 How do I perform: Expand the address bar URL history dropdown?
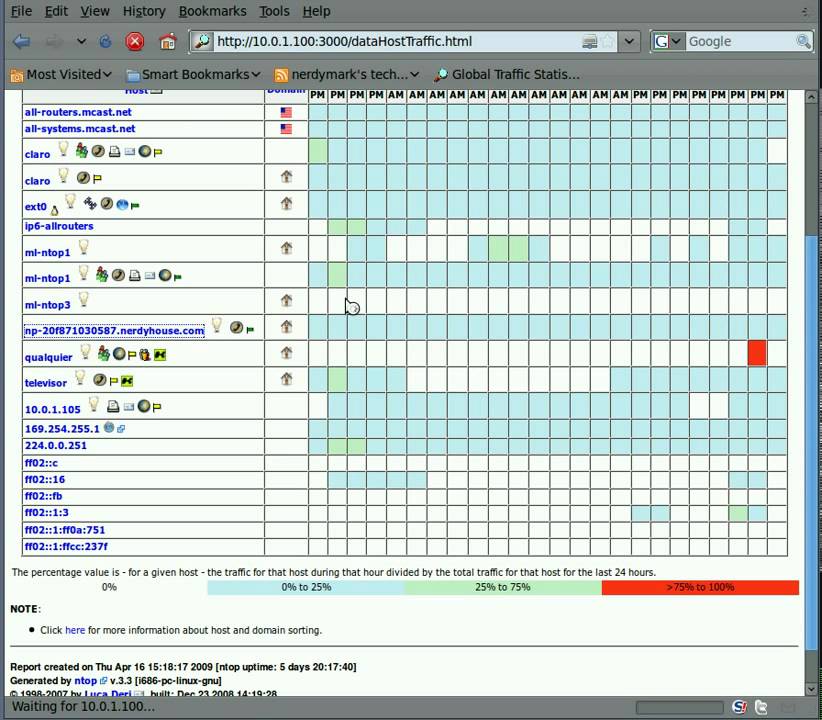tap(630, 41)
